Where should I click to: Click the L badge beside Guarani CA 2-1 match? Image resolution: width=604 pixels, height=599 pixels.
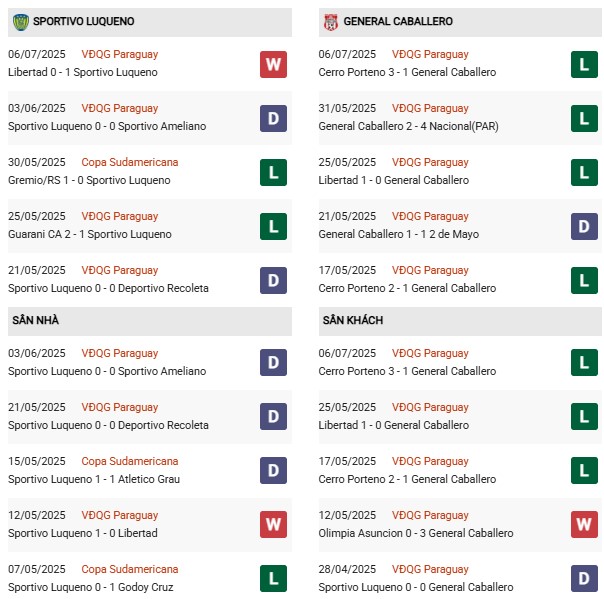[273, 226]
